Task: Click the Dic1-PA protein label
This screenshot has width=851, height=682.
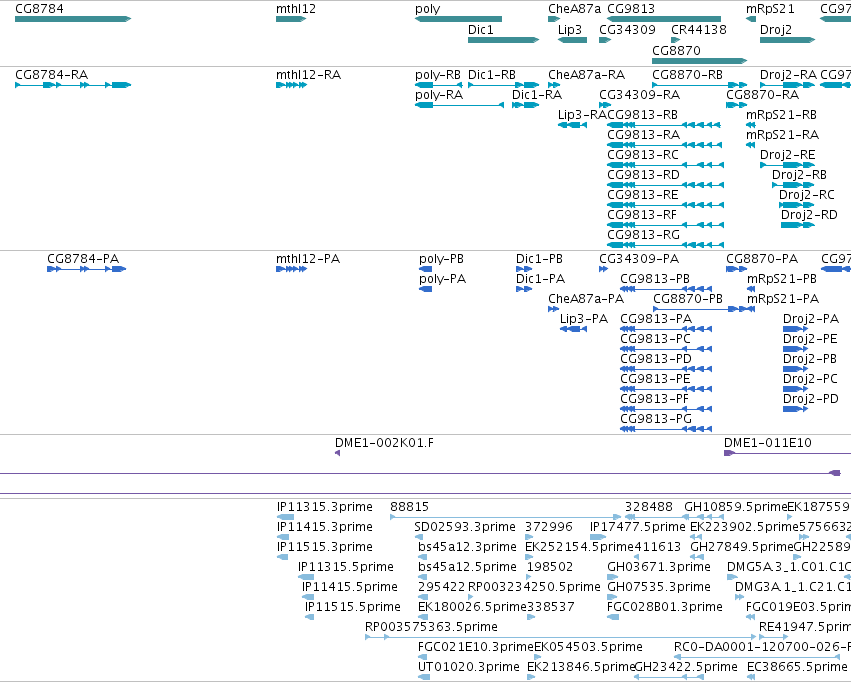Action: 541,278
